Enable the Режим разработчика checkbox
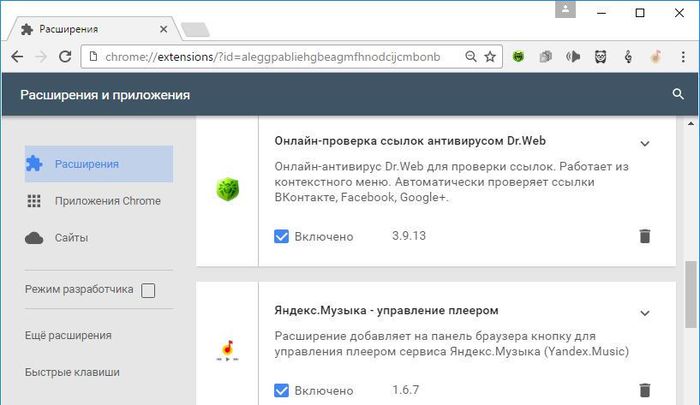The image size is (700, 405). click(x=148, y=290)
